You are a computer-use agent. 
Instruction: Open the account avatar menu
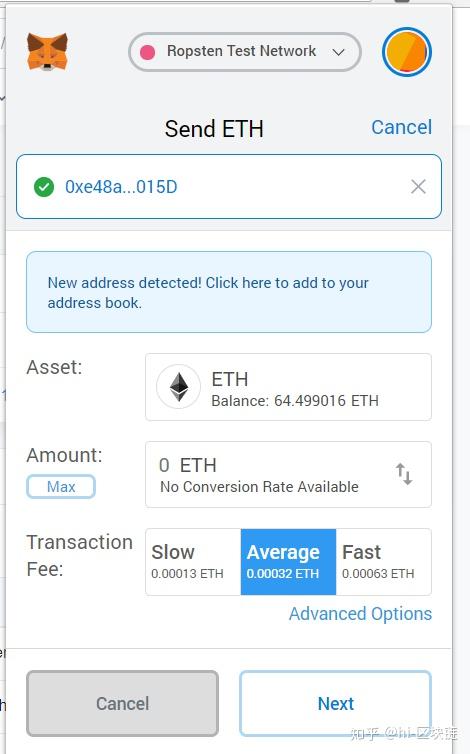407,52
